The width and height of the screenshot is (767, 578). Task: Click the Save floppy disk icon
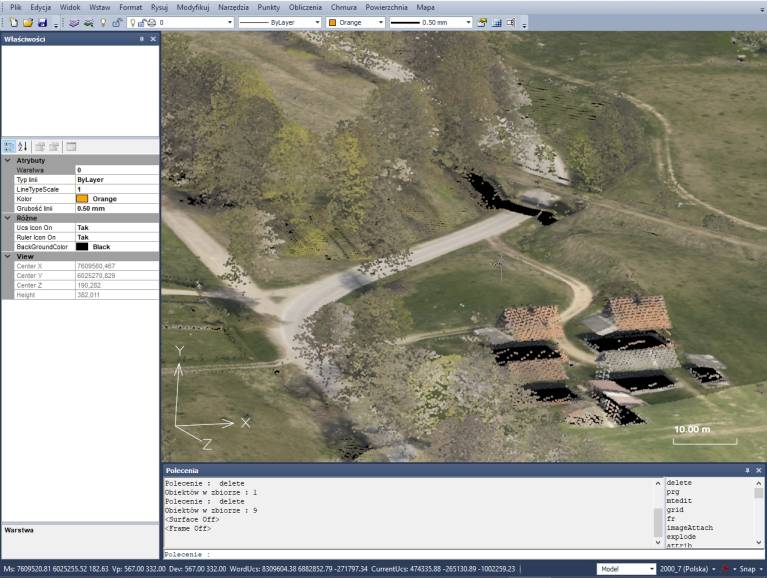pos(43,22)
